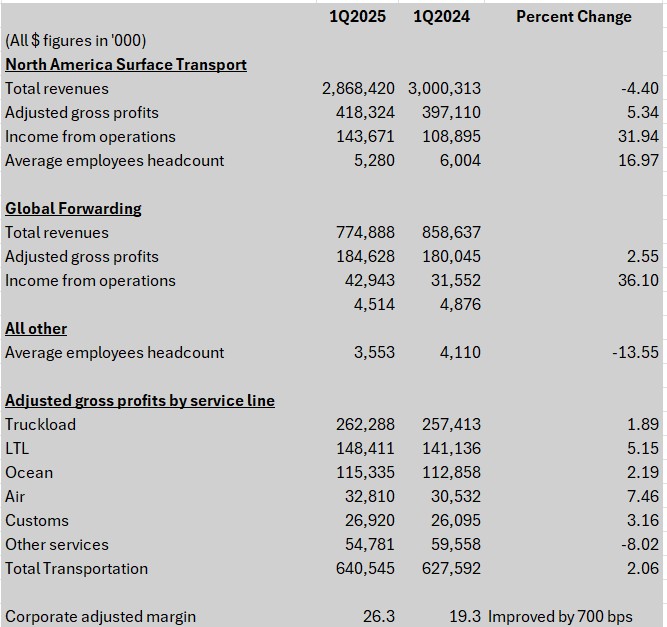Viewport: 667px width, 627px height.
Task: Select the -4.40 percent change cell
Action: pyautogui.click(x=640, y=88)
